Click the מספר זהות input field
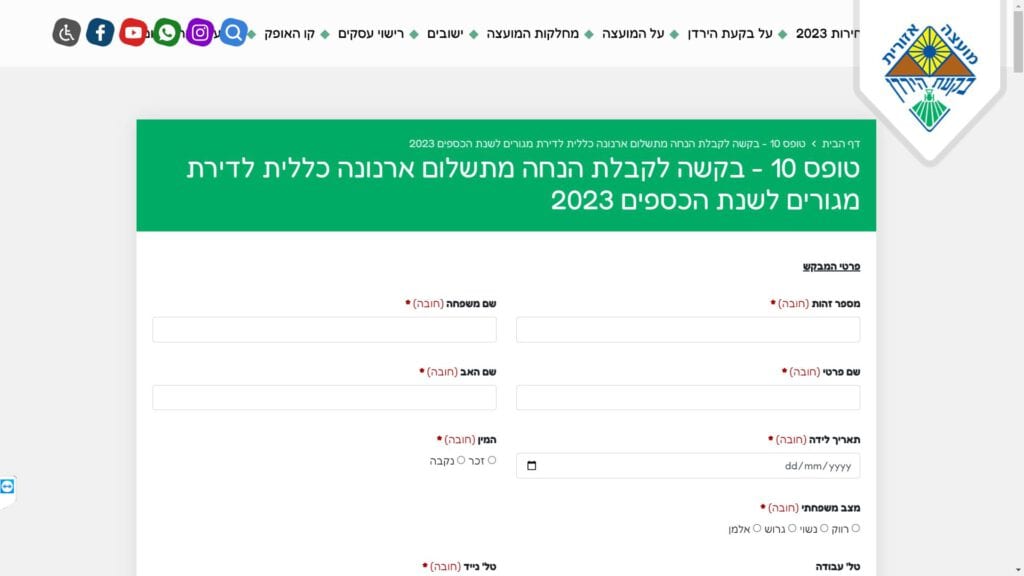 tap(688, 330)
